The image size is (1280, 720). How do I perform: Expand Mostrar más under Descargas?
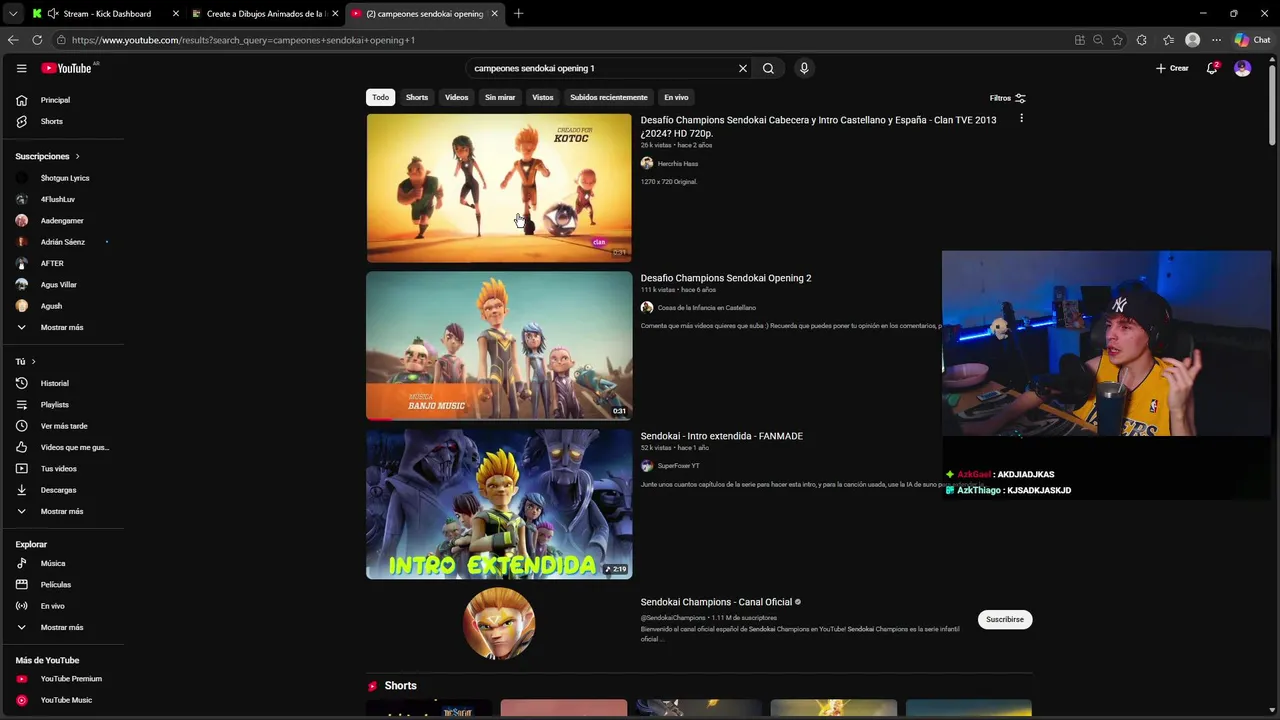pyautogui.click(x=63, y=511)
